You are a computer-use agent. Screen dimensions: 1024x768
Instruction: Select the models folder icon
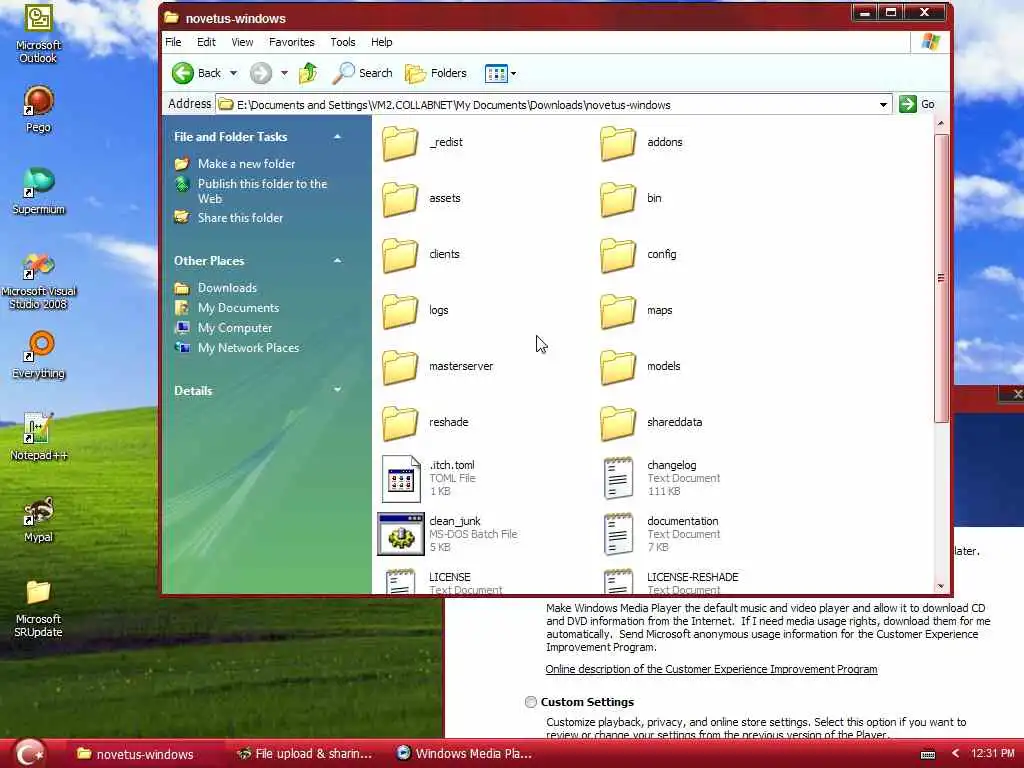pos(618,366)
